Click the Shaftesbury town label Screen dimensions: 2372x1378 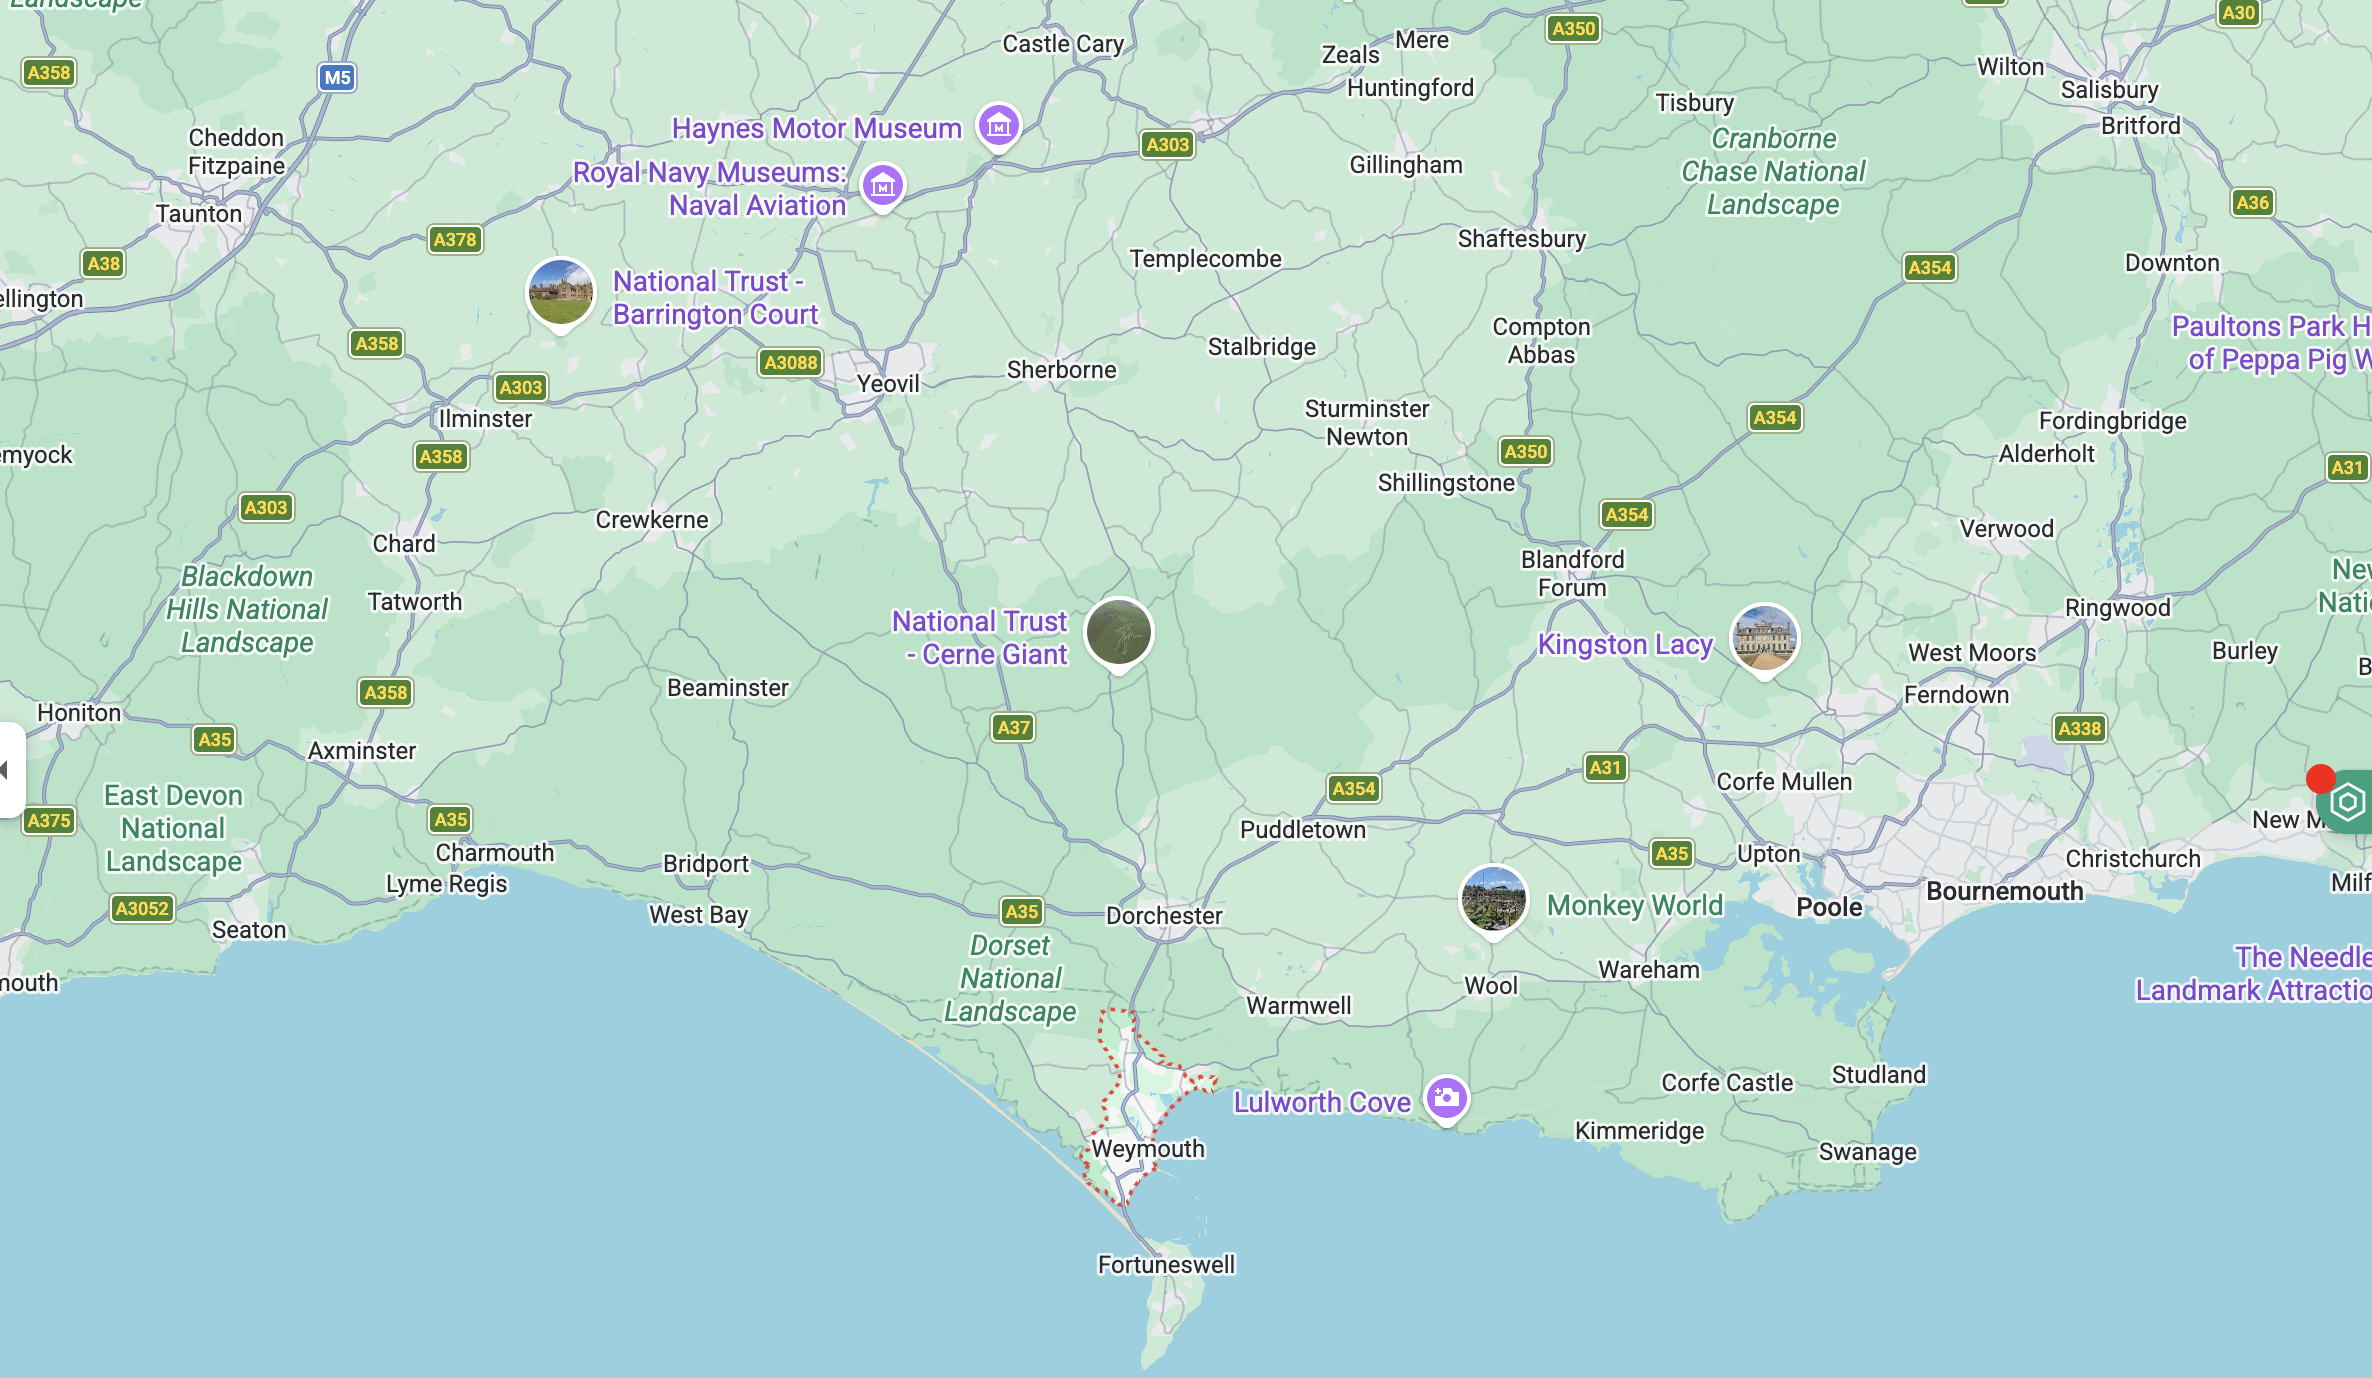click(1522, 239)
